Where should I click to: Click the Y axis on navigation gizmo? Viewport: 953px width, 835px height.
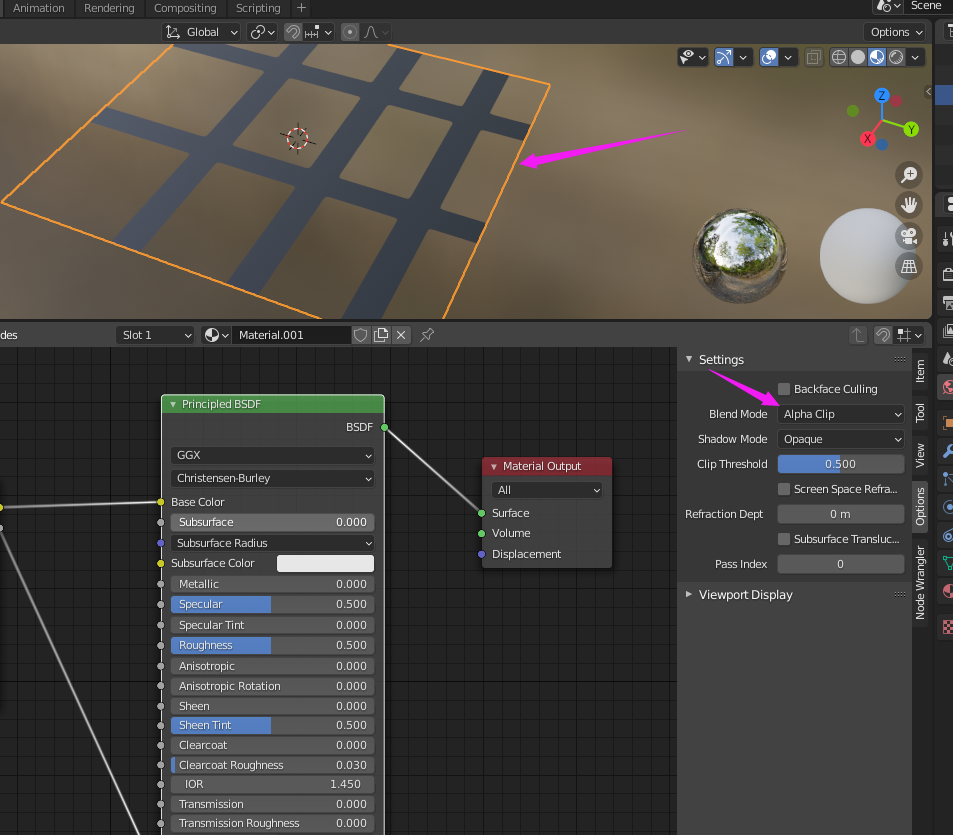(x=910, y=129)
